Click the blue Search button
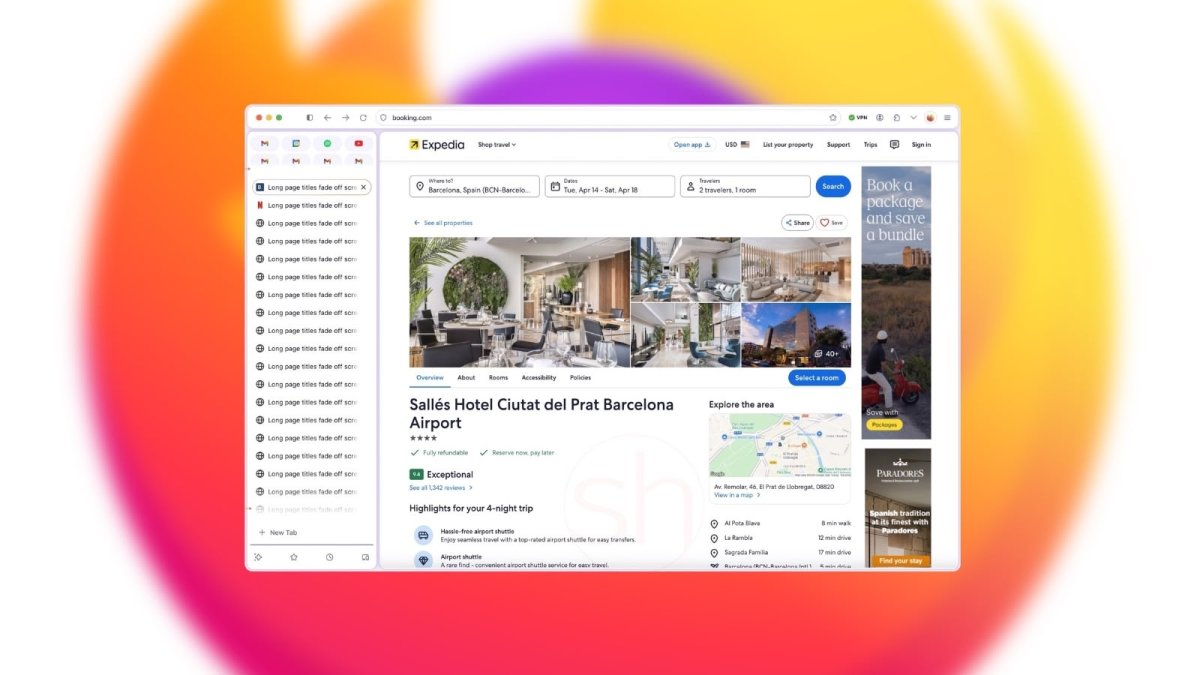Screen dimensions: 1200x675 (x=833, y=186)
